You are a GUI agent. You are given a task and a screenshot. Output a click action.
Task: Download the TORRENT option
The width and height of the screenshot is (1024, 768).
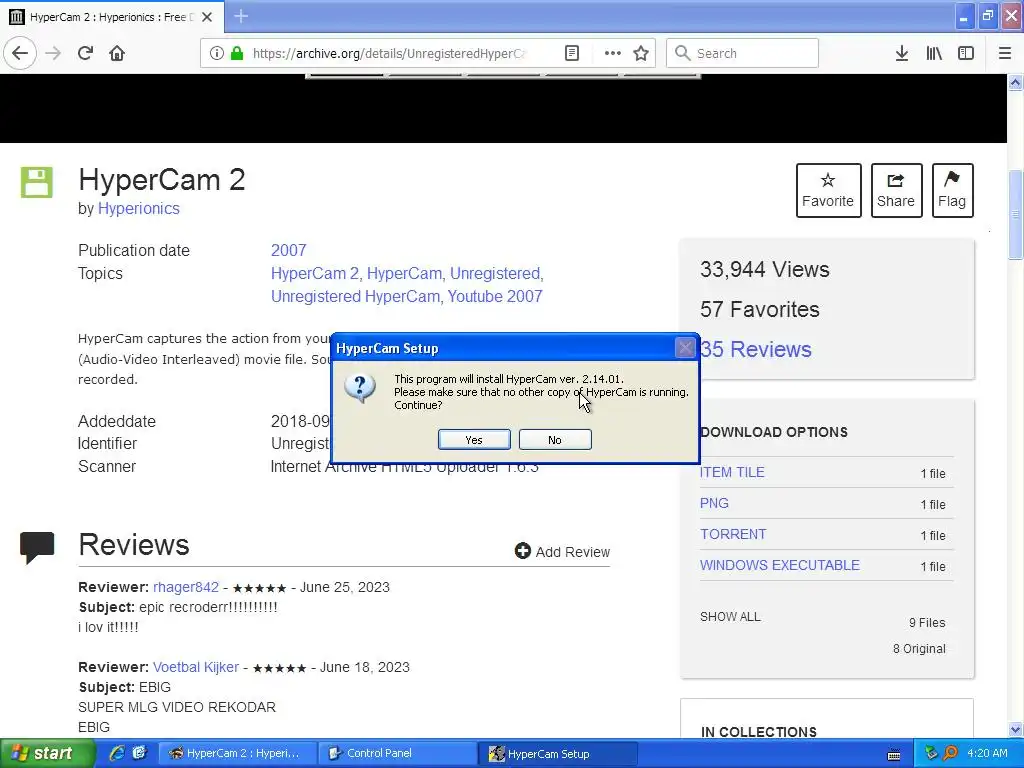[733, 534]
